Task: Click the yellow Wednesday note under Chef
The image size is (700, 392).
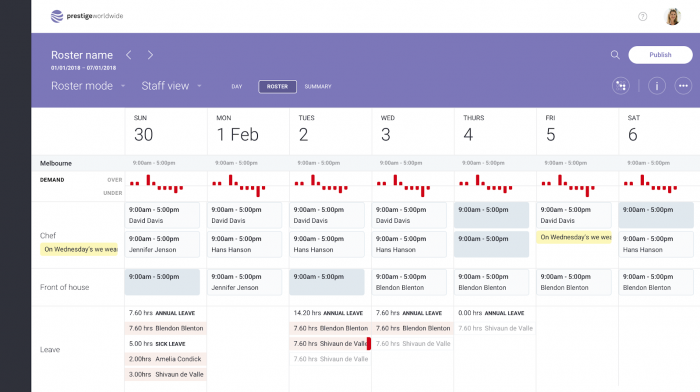Action: tap(79, 249)
